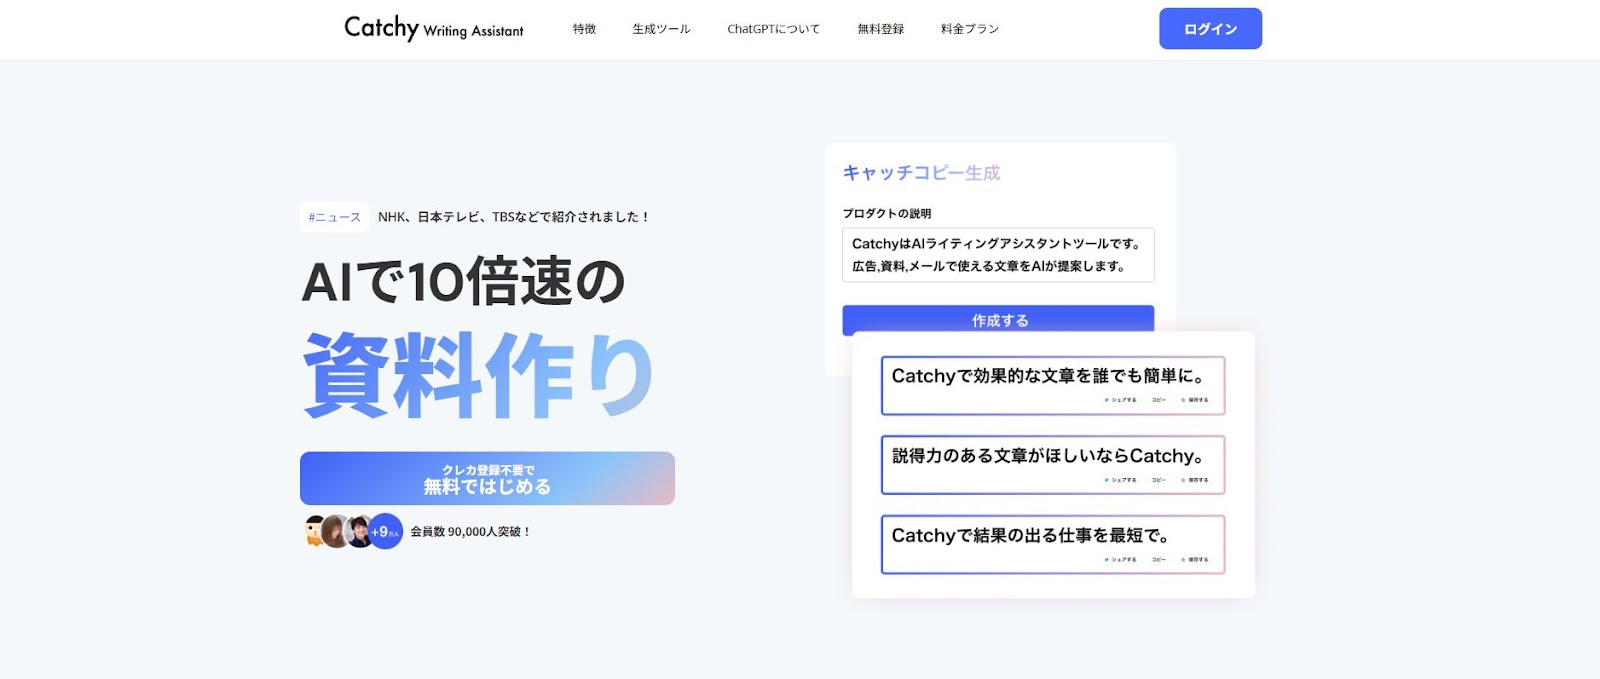Click the long-haired woman member avatar

point(336,531)
